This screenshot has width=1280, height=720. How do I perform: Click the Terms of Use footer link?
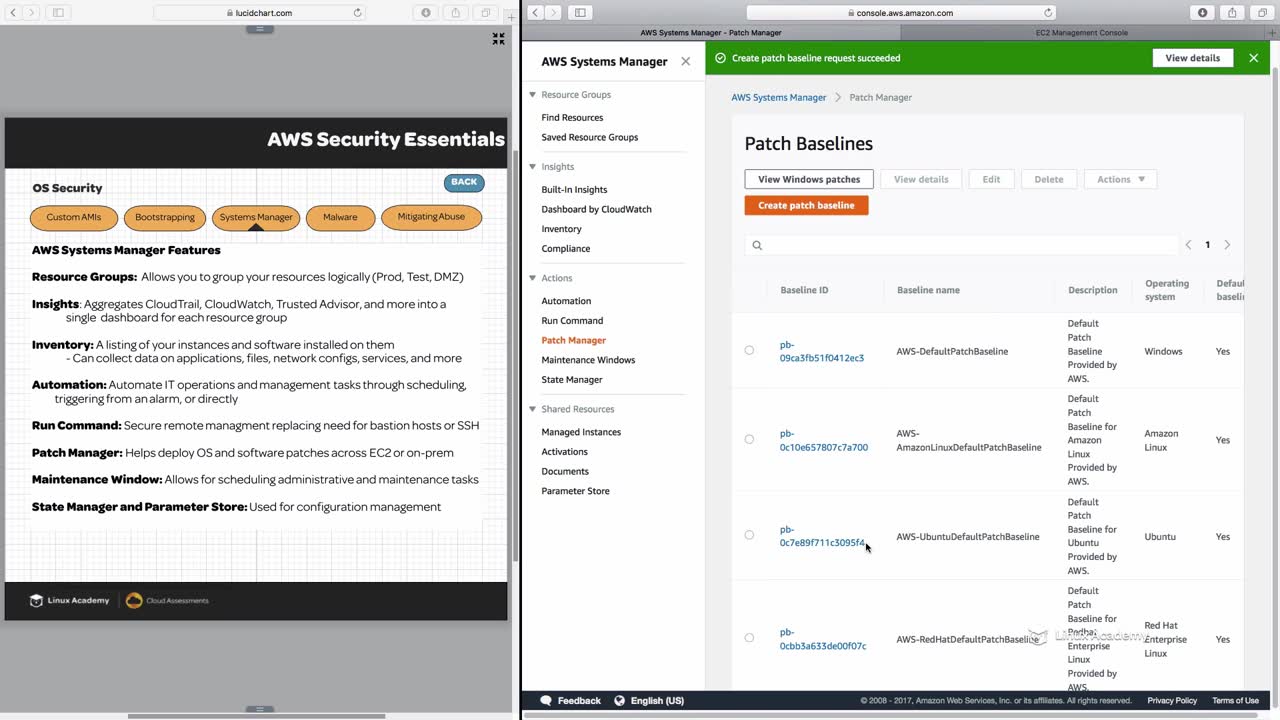[1235, 701]
